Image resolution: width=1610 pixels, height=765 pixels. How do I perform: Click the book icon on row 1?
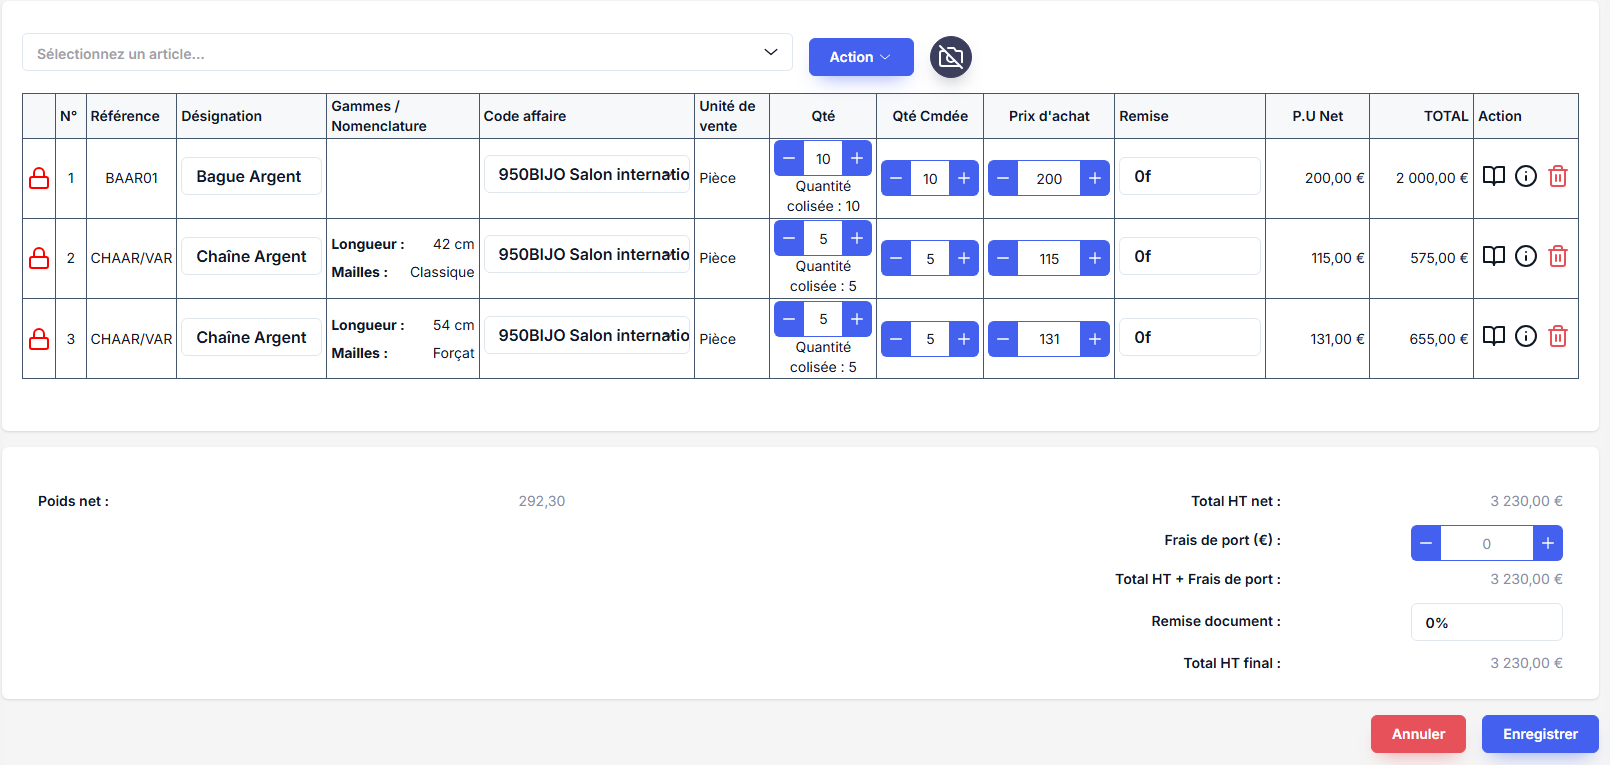(x=1493, y=177)
